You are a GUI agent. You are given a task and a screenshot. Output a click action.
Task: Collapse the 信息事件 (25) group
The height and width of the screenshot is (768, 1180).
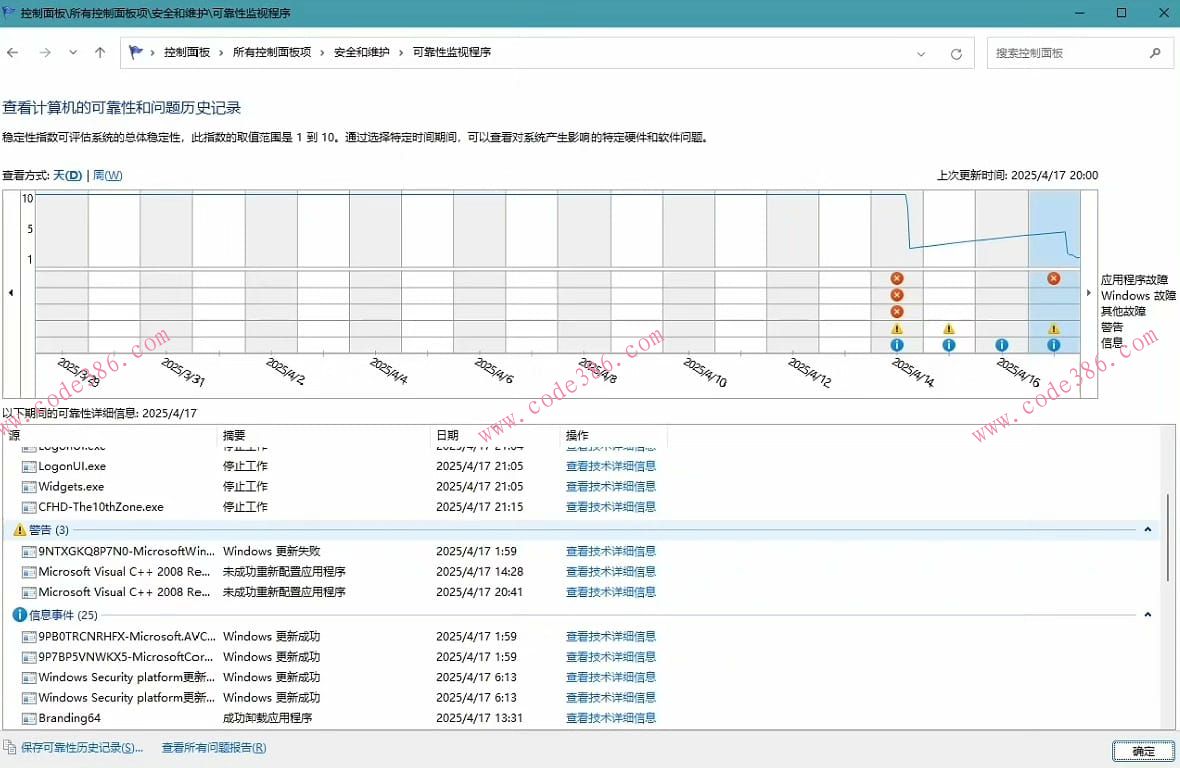coord(1147,615)
